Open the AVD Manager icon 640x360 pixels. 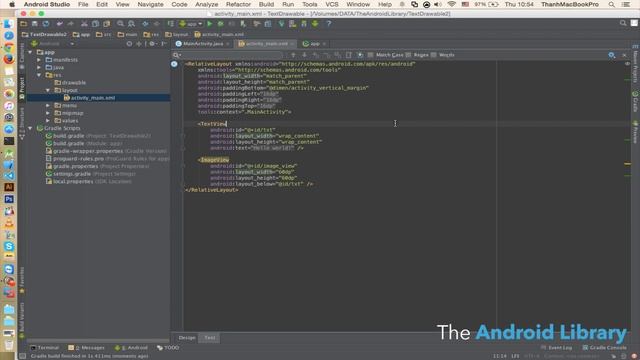point(293,24)
